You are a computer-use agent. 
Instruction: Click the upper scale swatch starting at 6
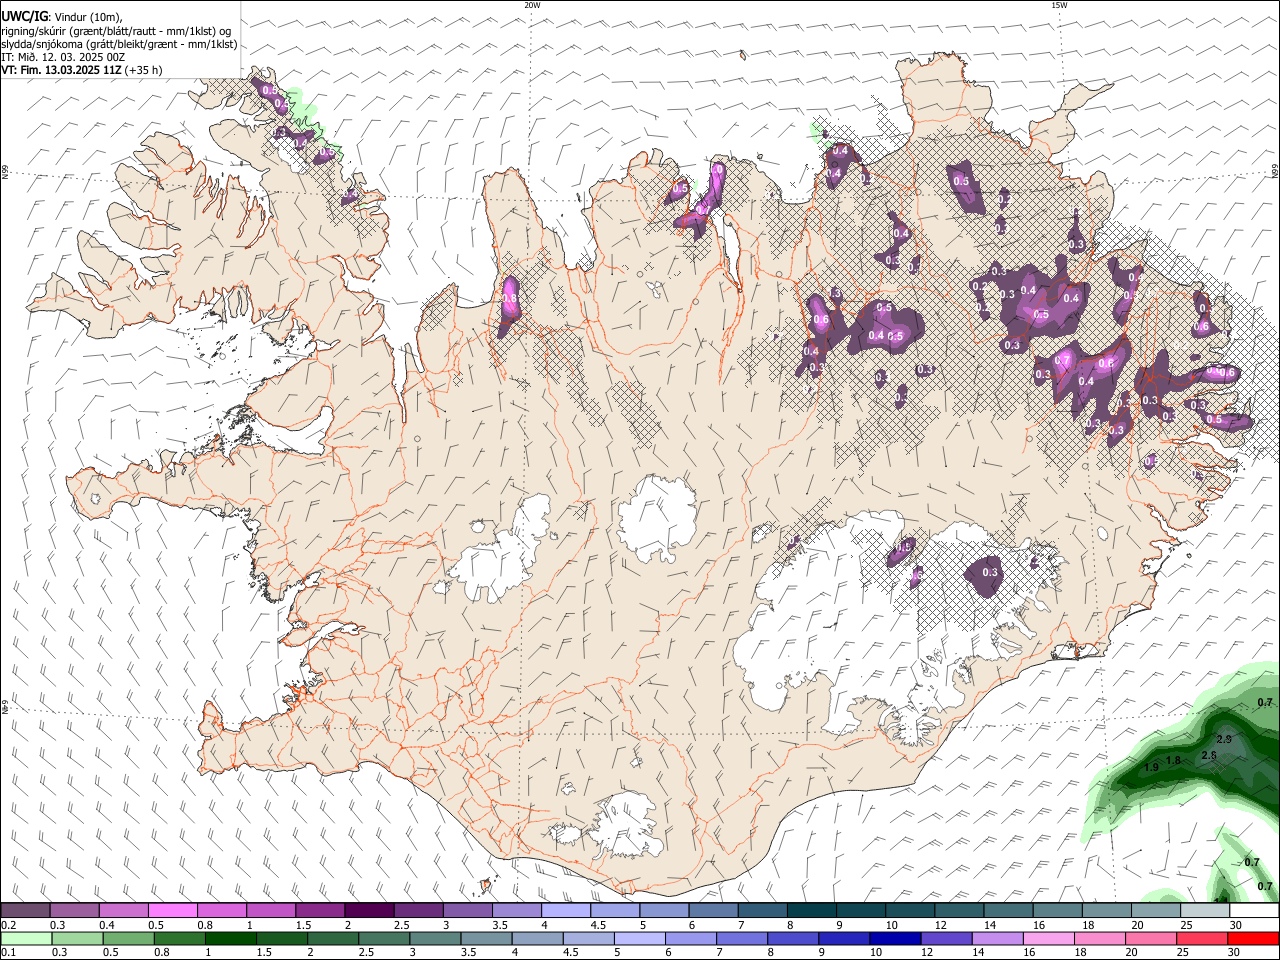tap(713, 911)
